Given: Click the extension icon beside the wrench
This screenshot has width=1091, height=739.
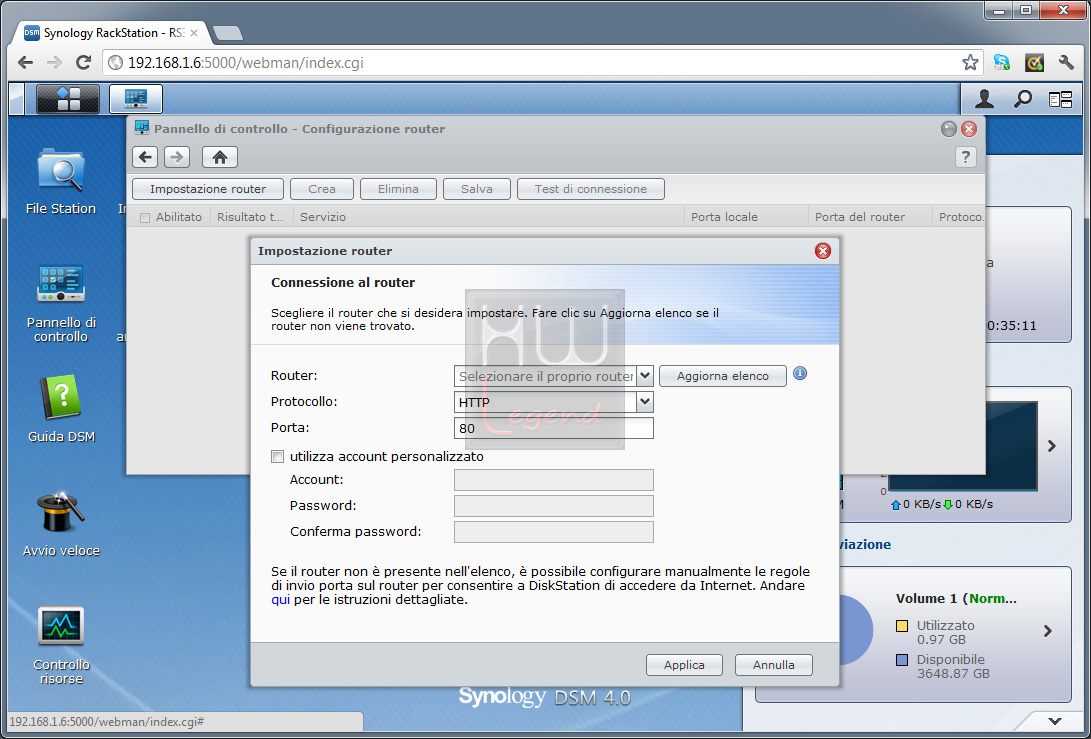Looking at the screenshot, I should 1035,63.
